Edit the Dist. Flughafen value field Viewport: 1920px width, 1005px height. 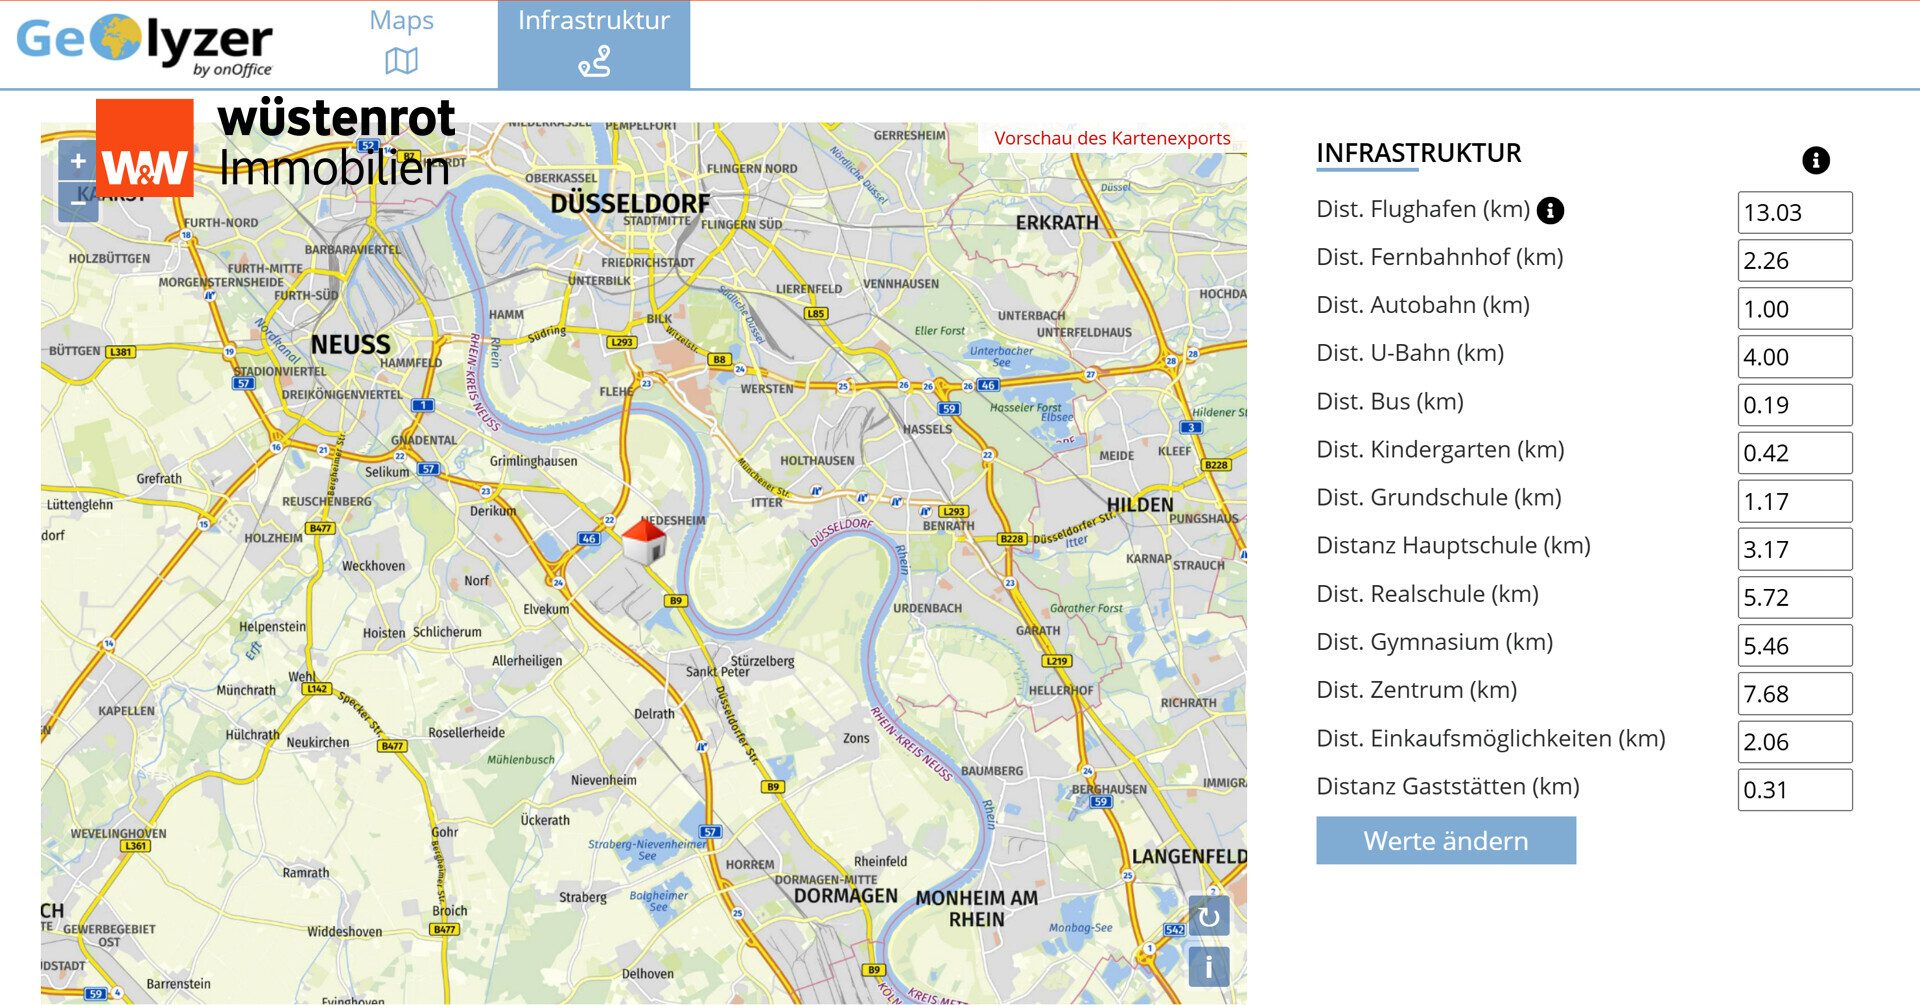[x=1795, y=212]
